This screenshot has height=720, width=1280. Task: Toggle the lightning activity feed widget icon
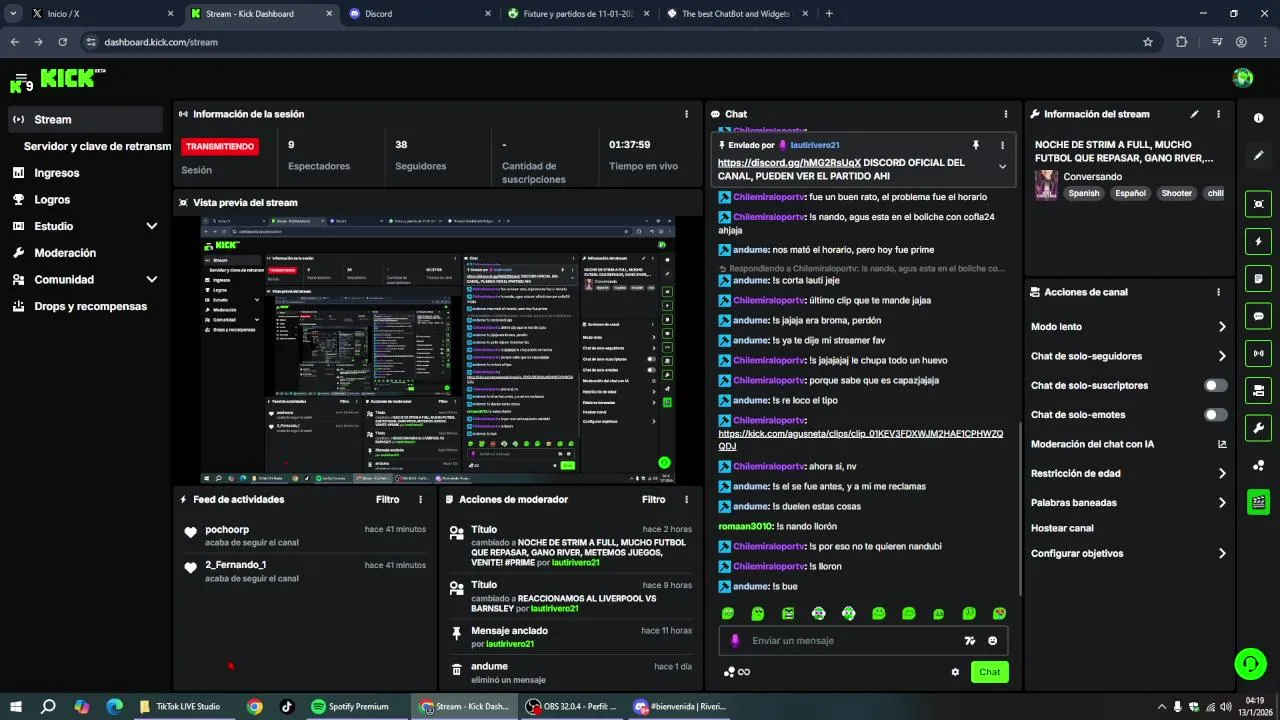pyautogui.click(x=1258, y=241)
